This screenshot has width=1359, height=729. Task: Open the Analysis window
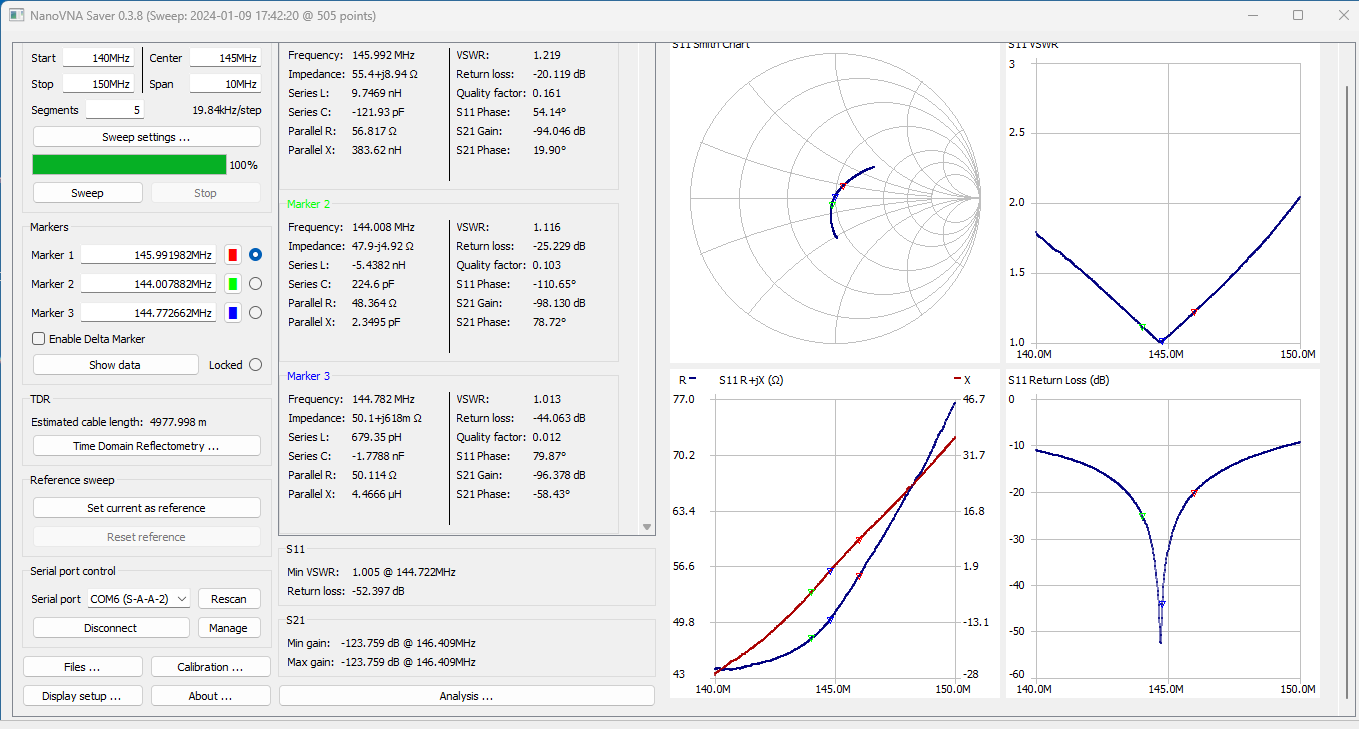[x=466, y=696]
